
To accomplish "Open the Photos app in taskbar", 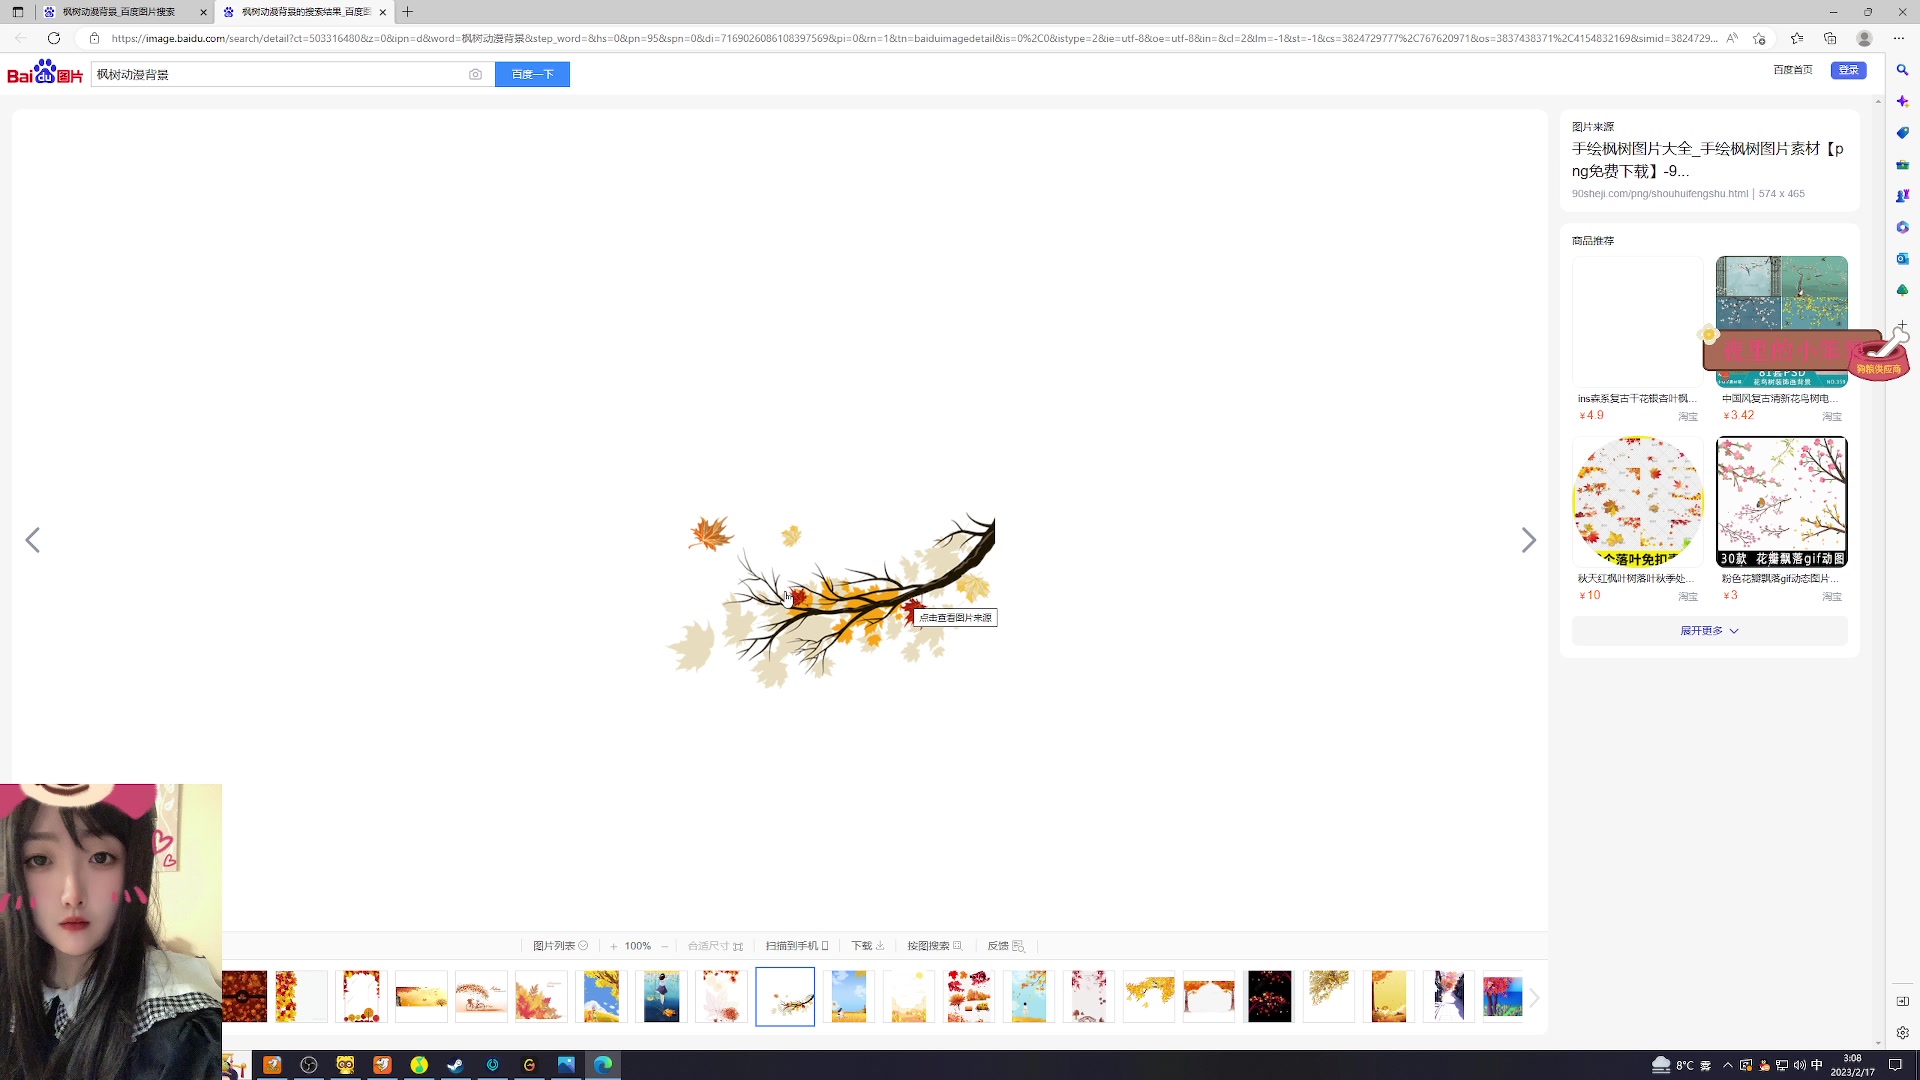I will click(x=566, y=1065).
